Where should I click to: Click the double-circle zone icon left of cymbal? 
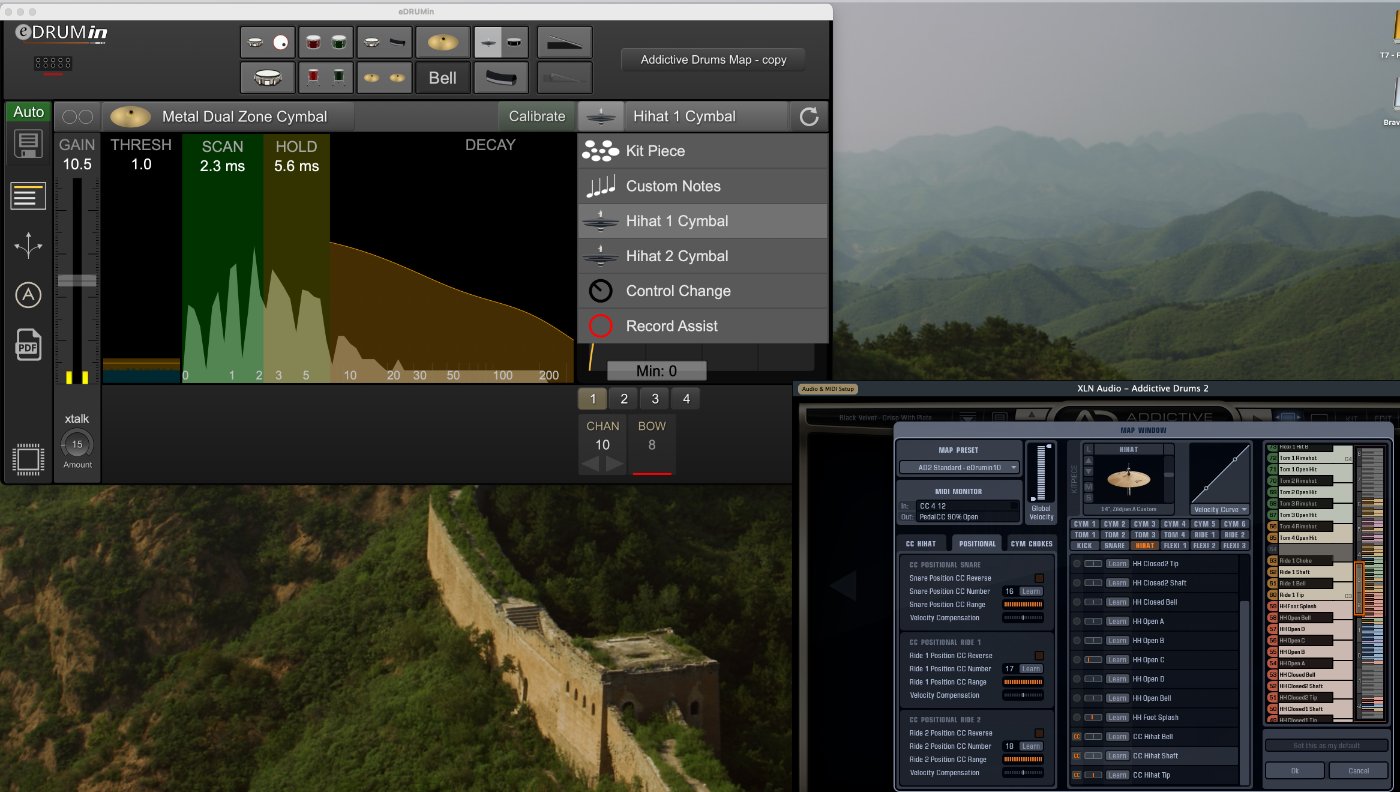tap(78, 117)
